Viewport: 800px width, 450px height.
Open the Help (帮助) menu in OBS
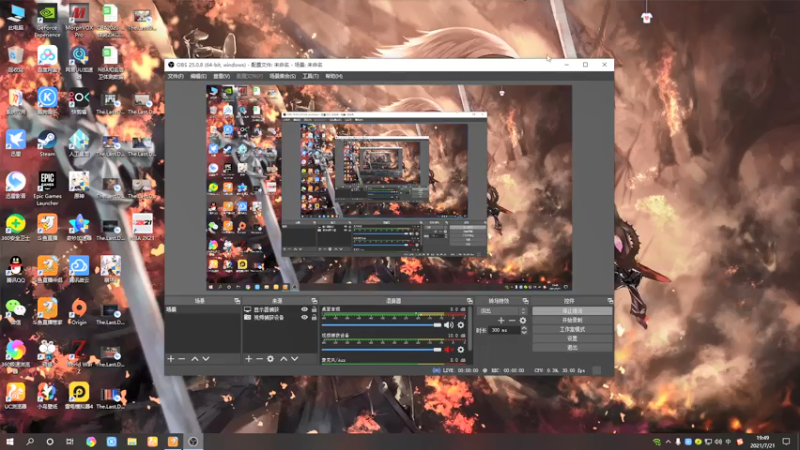point(334,76)
